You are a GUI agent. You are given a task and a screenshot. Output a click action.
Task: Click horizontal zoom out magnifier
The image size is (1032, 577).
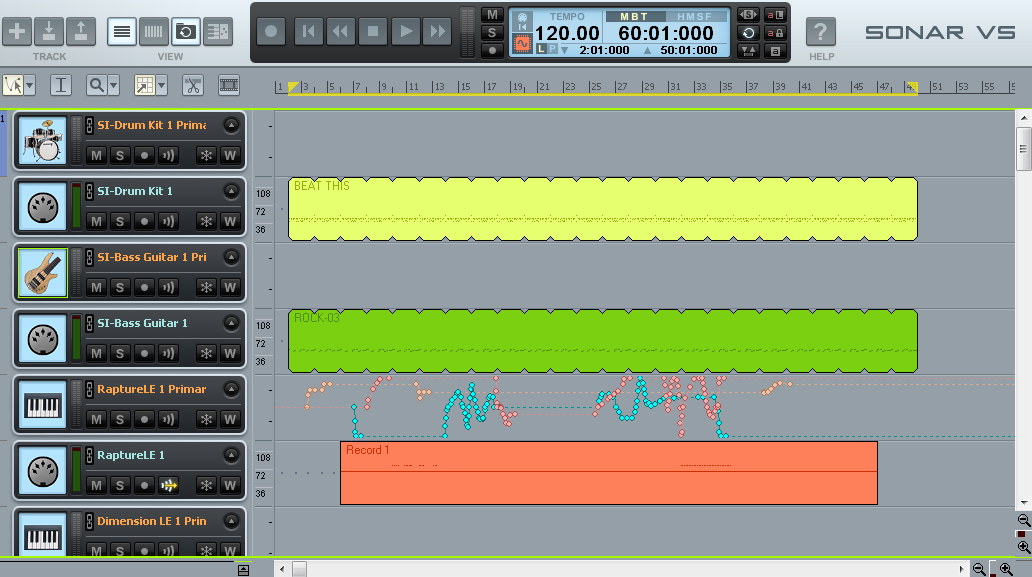[x=979, y=569]
